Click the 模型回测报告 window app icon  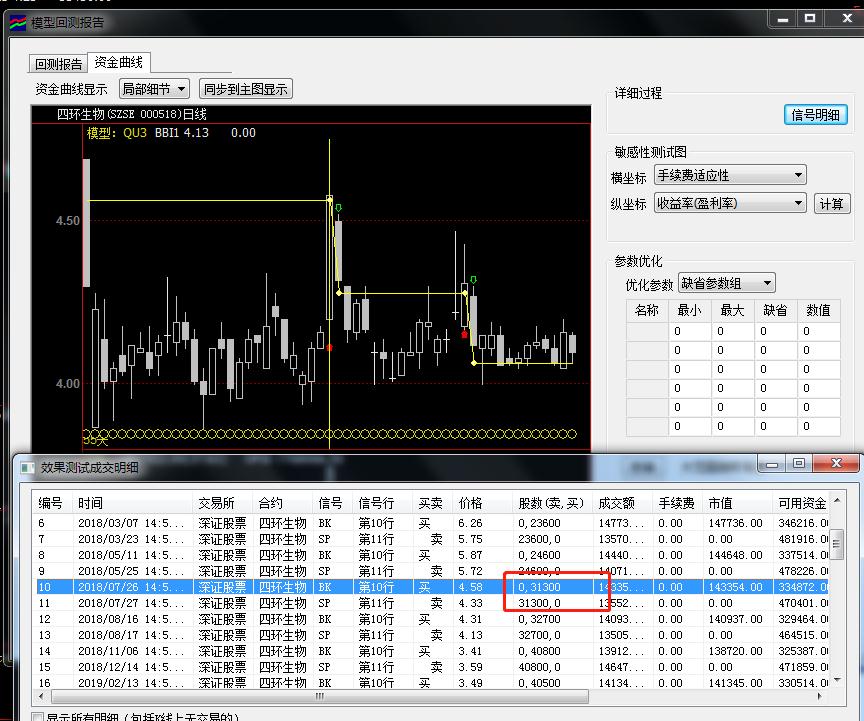[x=18, y=22]
